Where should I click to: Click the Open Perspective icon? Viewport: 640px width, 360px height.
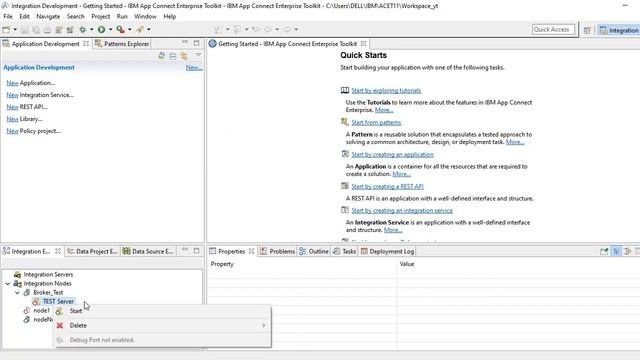click(587, 30)
